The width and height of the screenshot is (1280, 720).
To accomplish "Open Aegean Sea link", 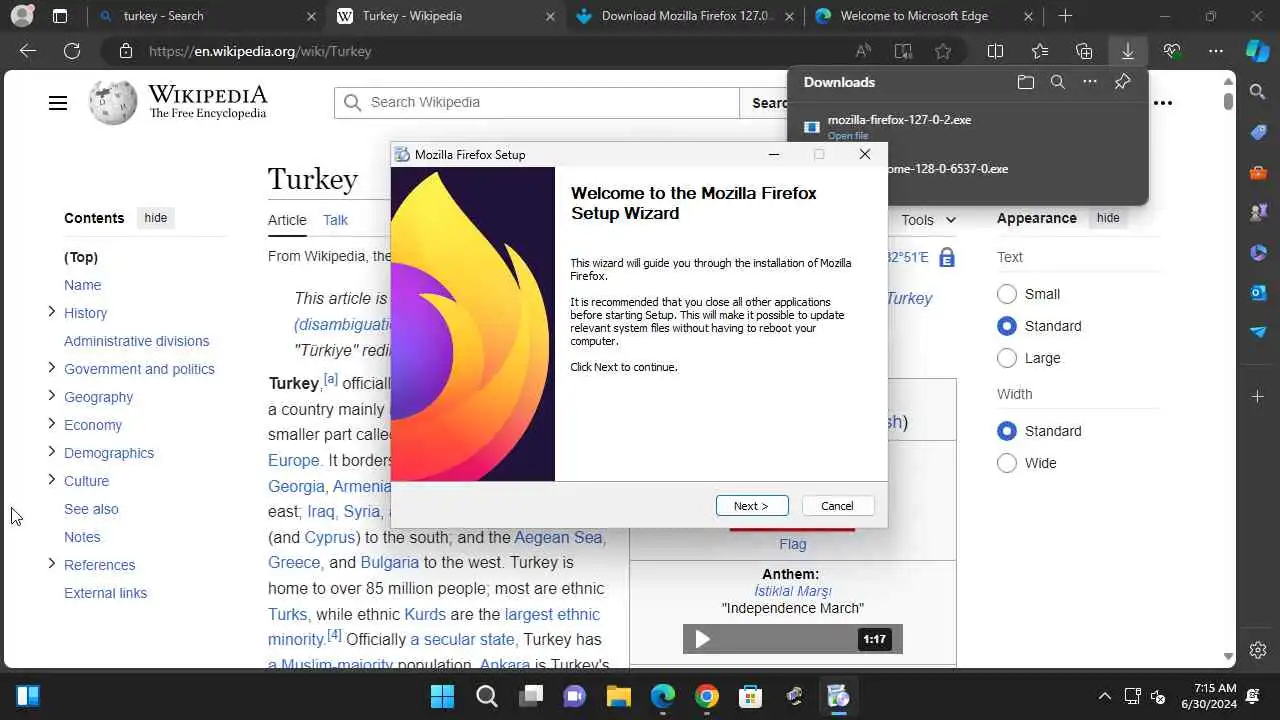I will click(x=558, y=537).
